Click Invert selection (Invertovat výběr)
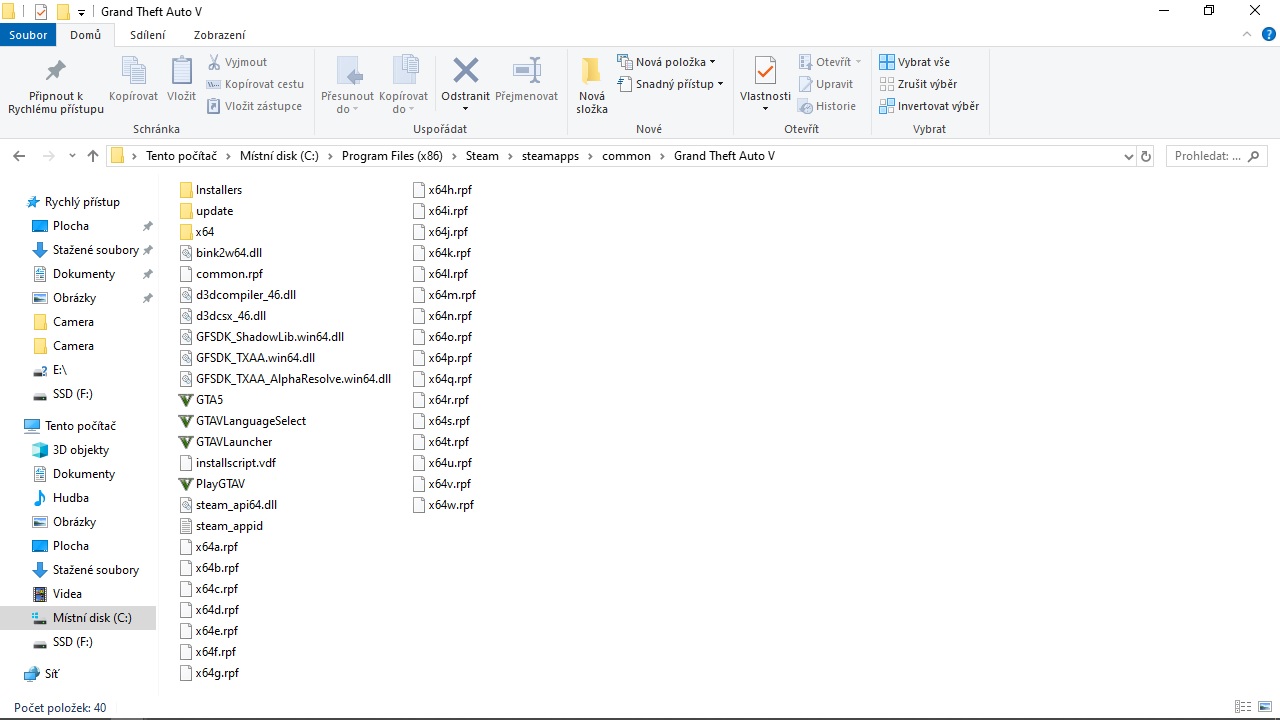 click(929, 106)
